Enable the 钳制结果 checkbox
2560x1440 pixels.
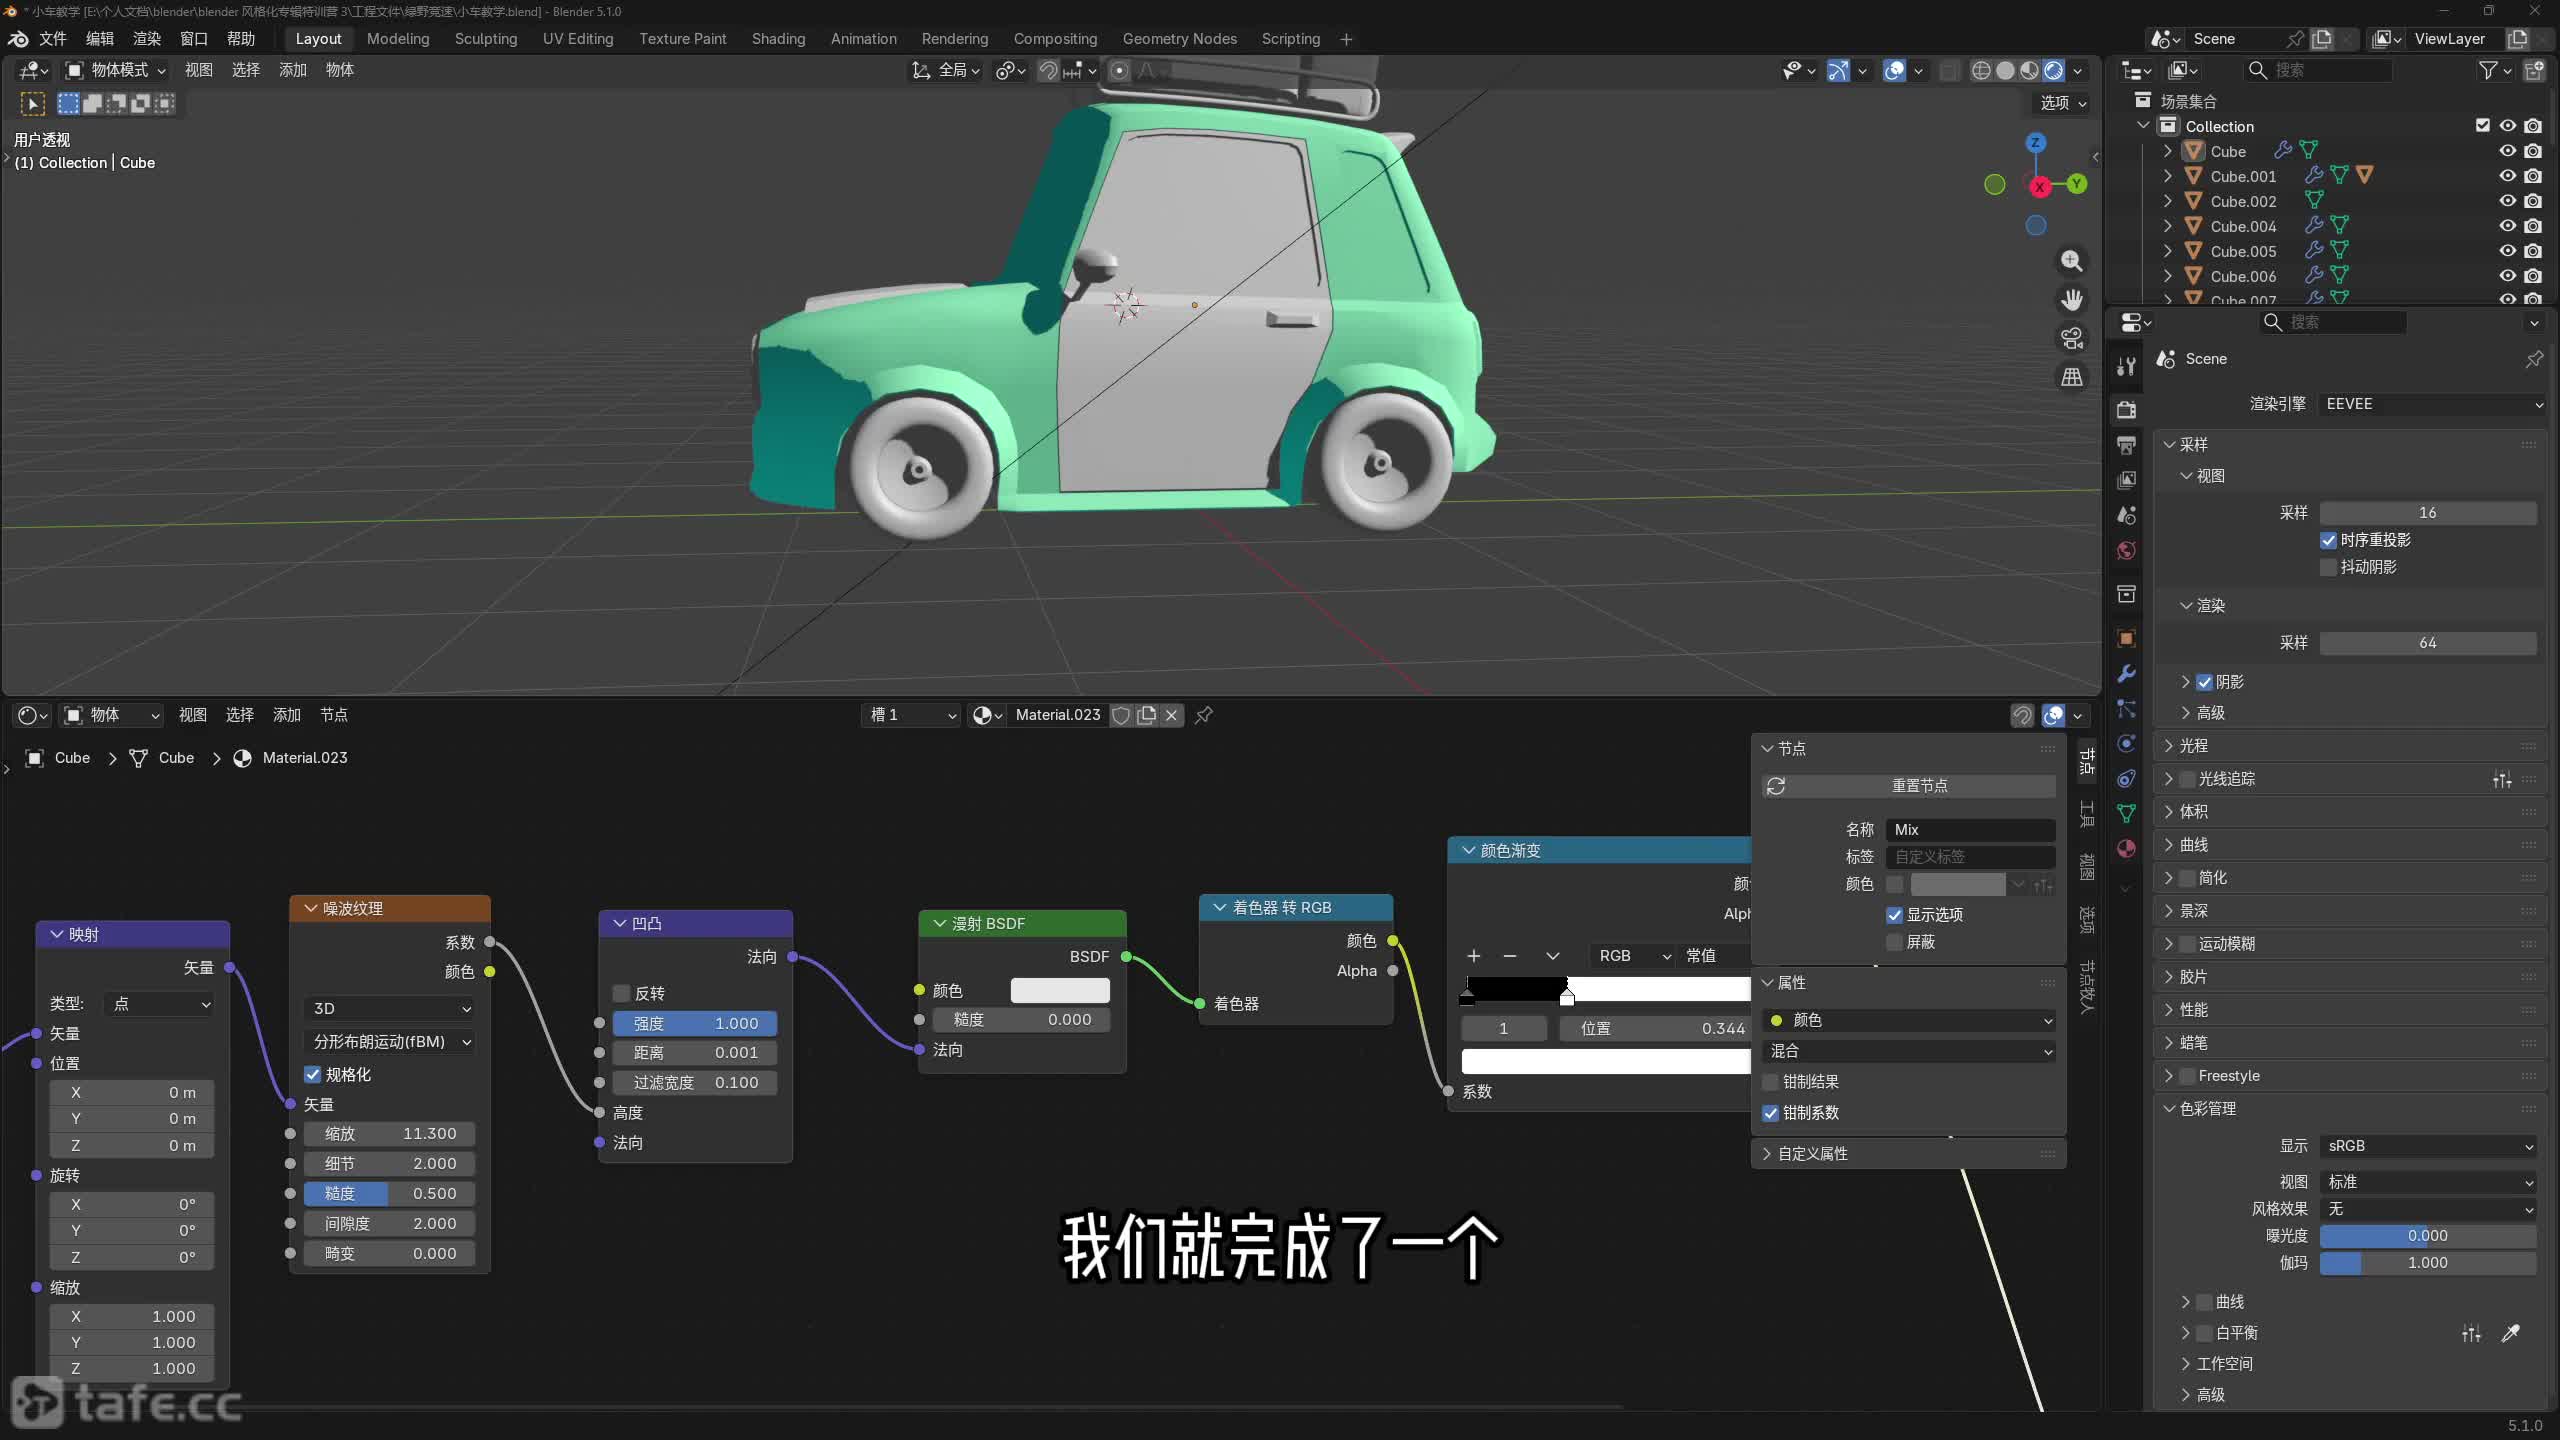click(x=1771, y=1082)
